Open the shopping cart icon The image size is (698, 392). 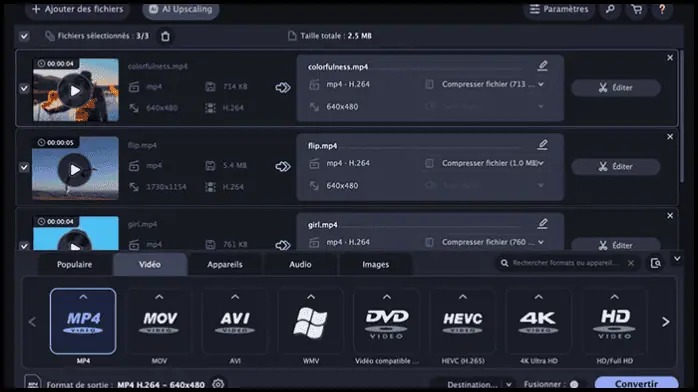[x=637, y=9]
